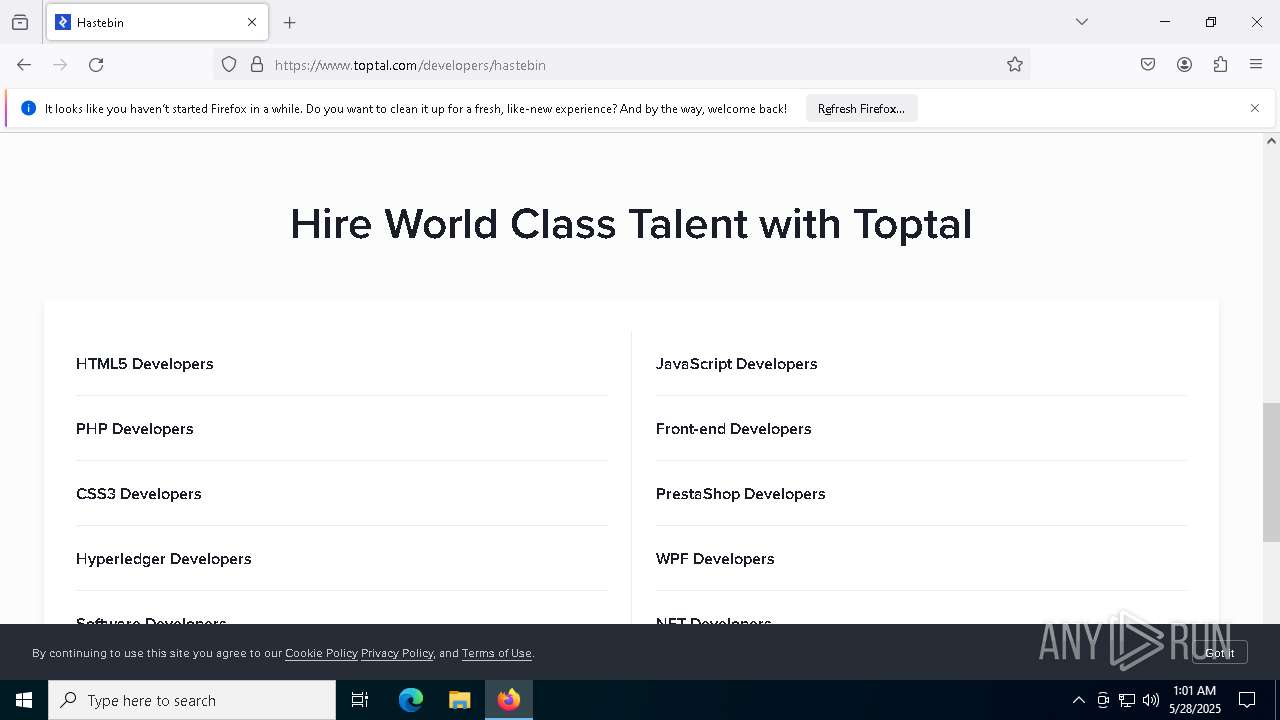
Task: Open Terms of Use link
Action: click(x=497, y=653)
